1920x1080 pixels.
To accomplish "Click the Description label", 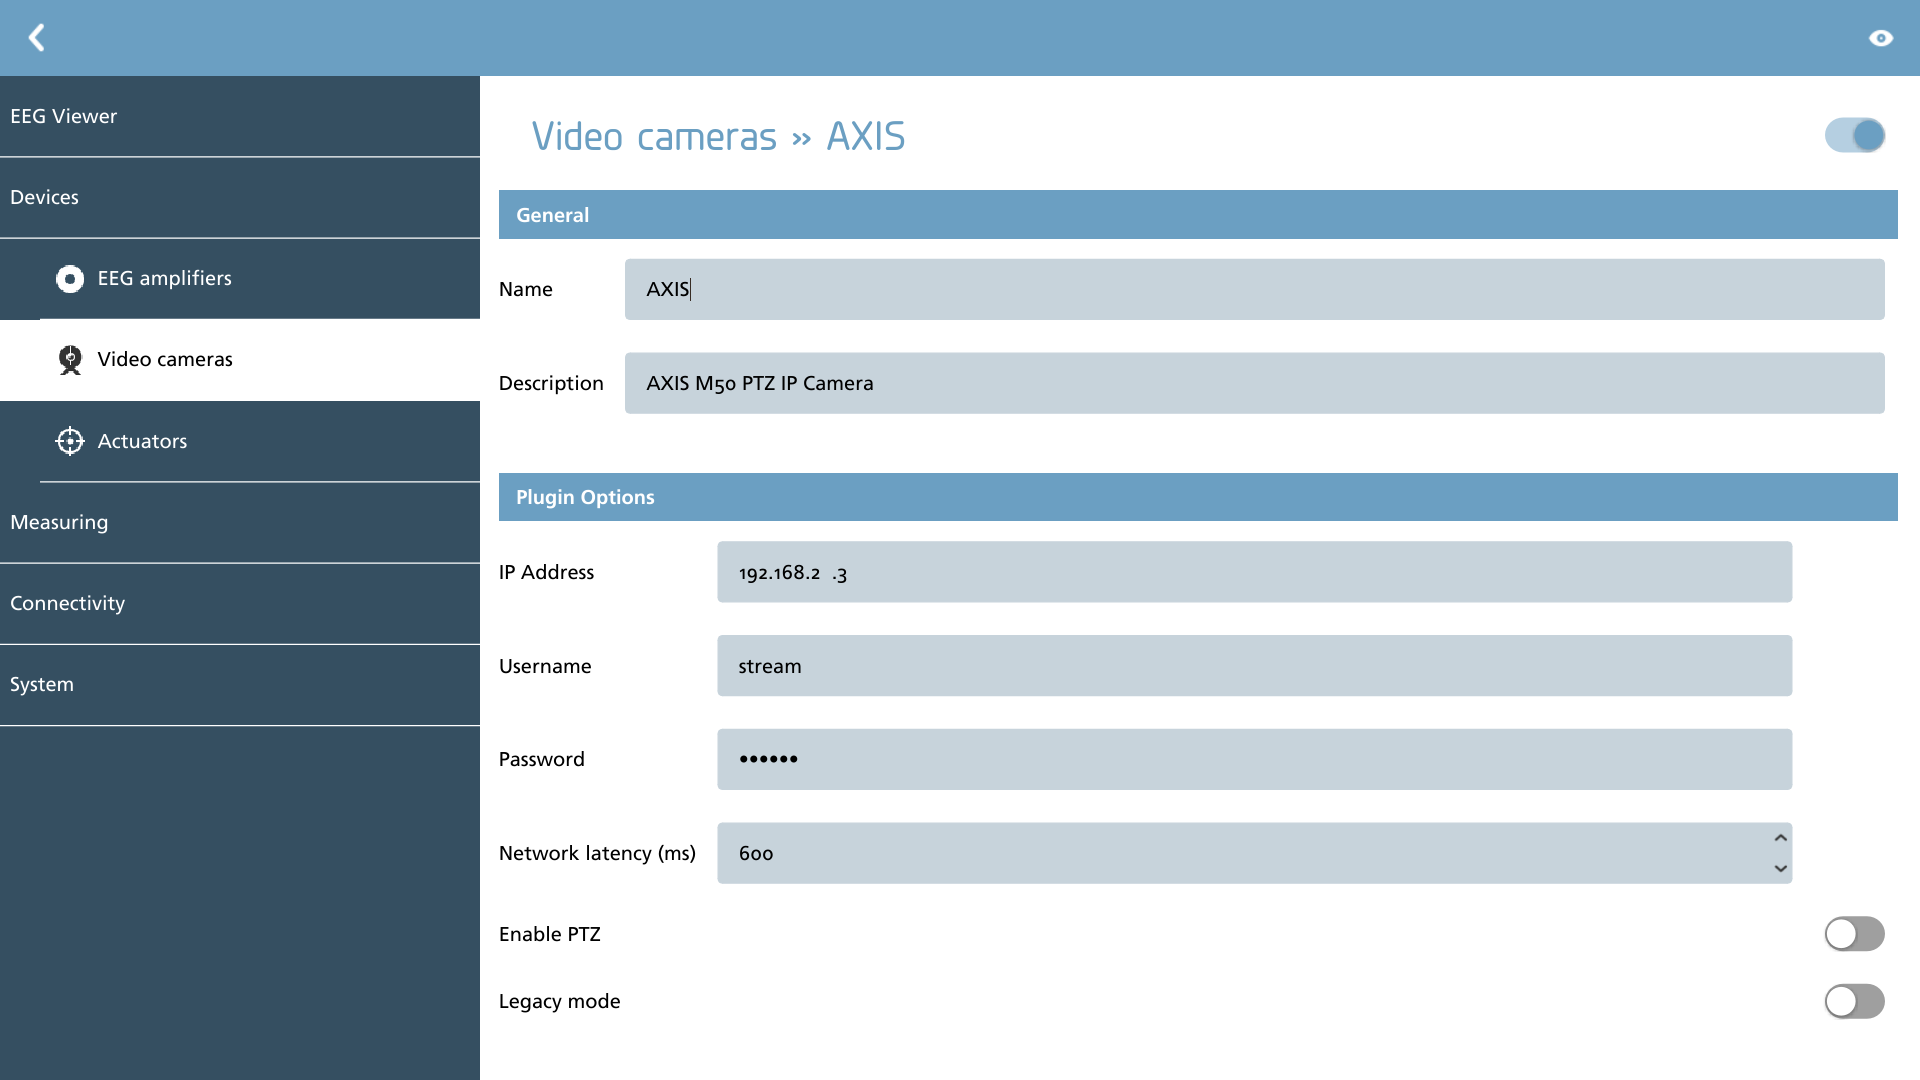I will click(x=551, y=383).
